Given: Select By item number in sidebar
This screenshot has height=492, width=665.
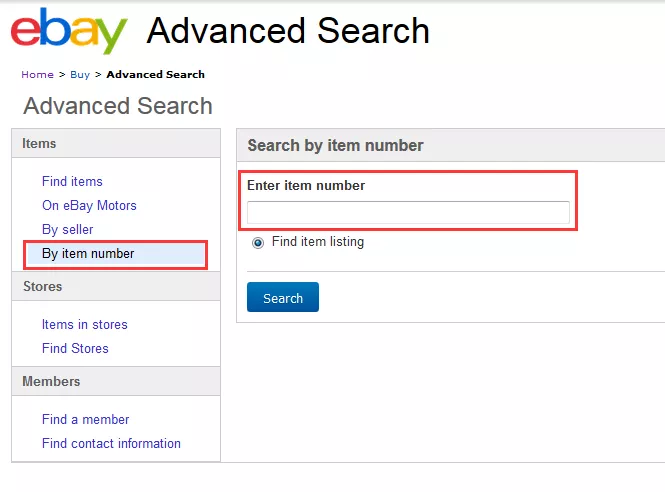Looking at the screenshot, I should pos(88,254).
